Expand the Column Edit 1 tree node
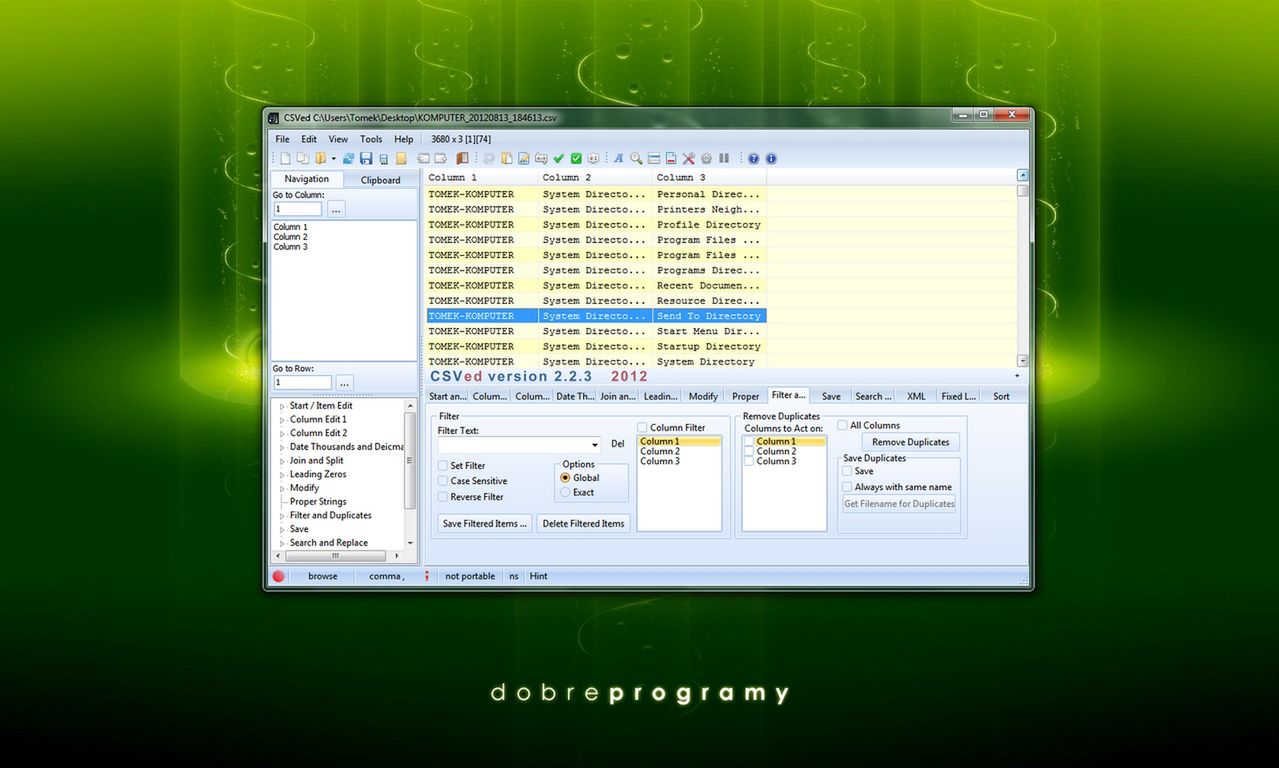 (x=282, y=420)
